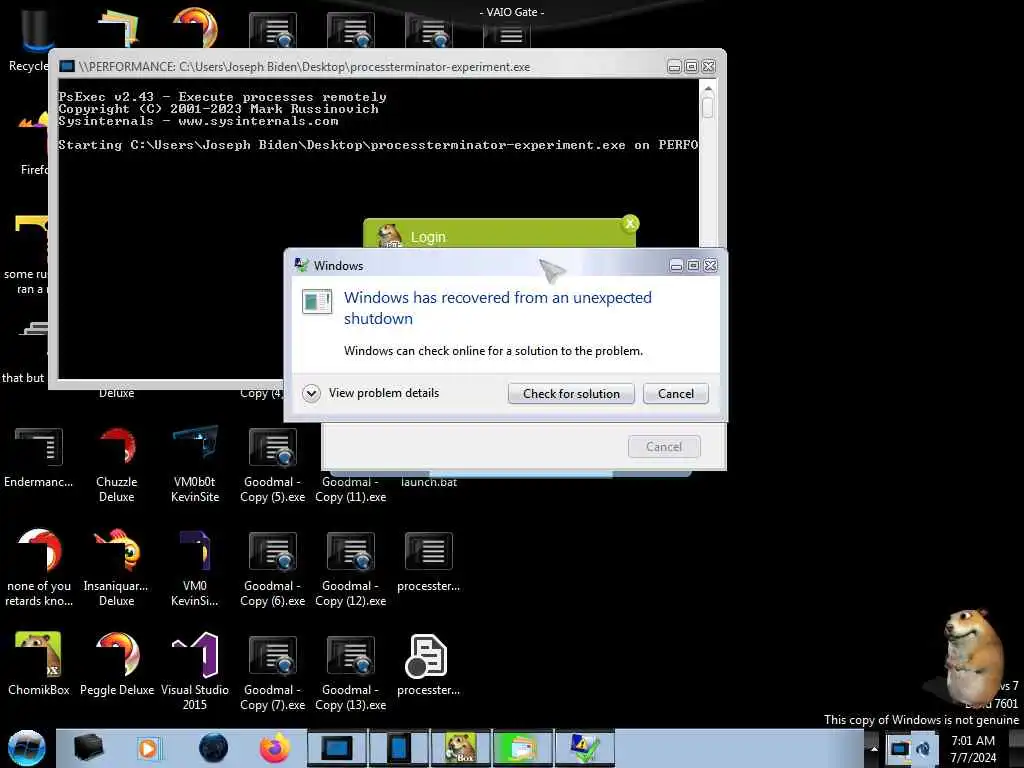The image size is (1024, 768).
Task: Click Goodmal - Copy (11).exe label
Action: 351,490
